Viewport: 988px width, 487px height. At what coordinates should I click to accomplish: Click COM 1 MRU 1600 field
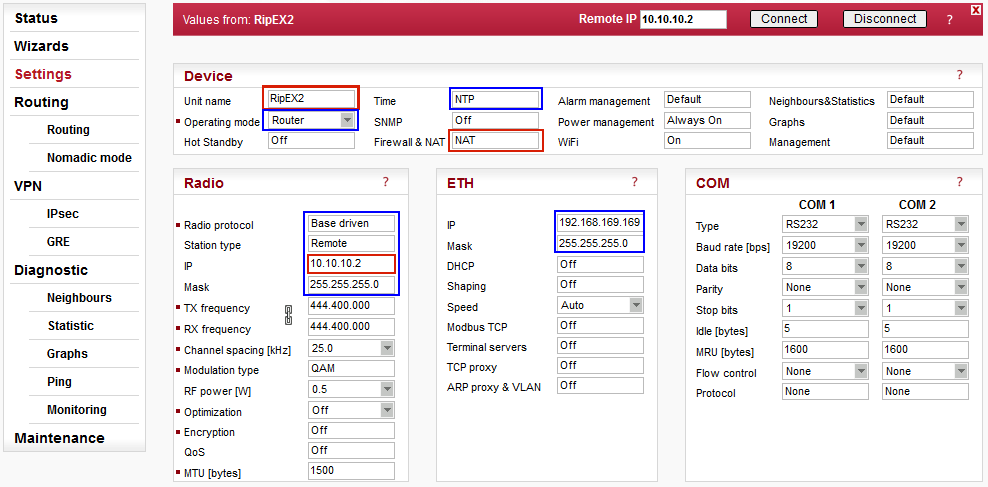click(825, 350)
